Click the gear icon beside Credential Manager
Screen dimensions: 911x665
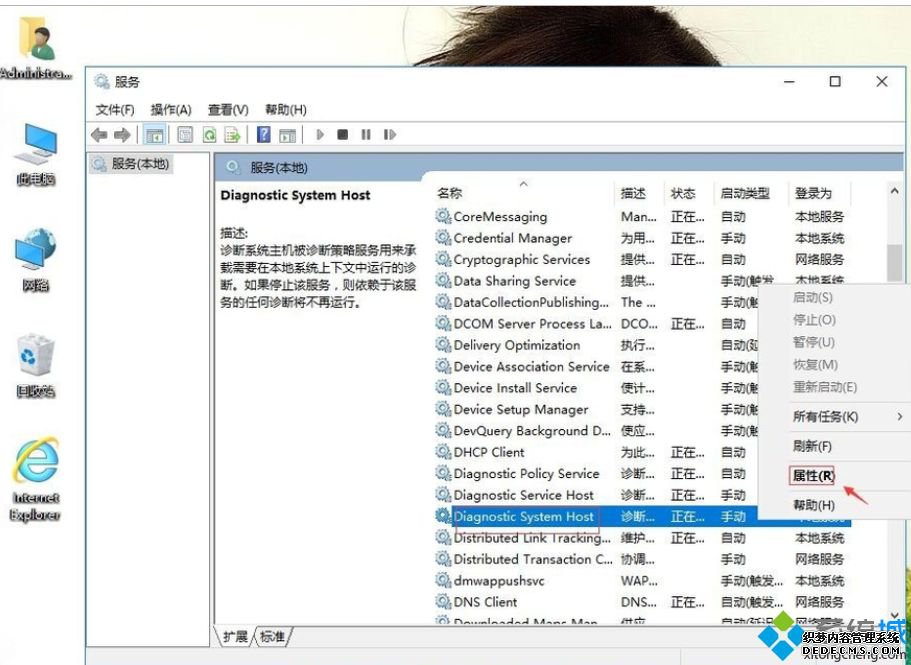point(443,238)
